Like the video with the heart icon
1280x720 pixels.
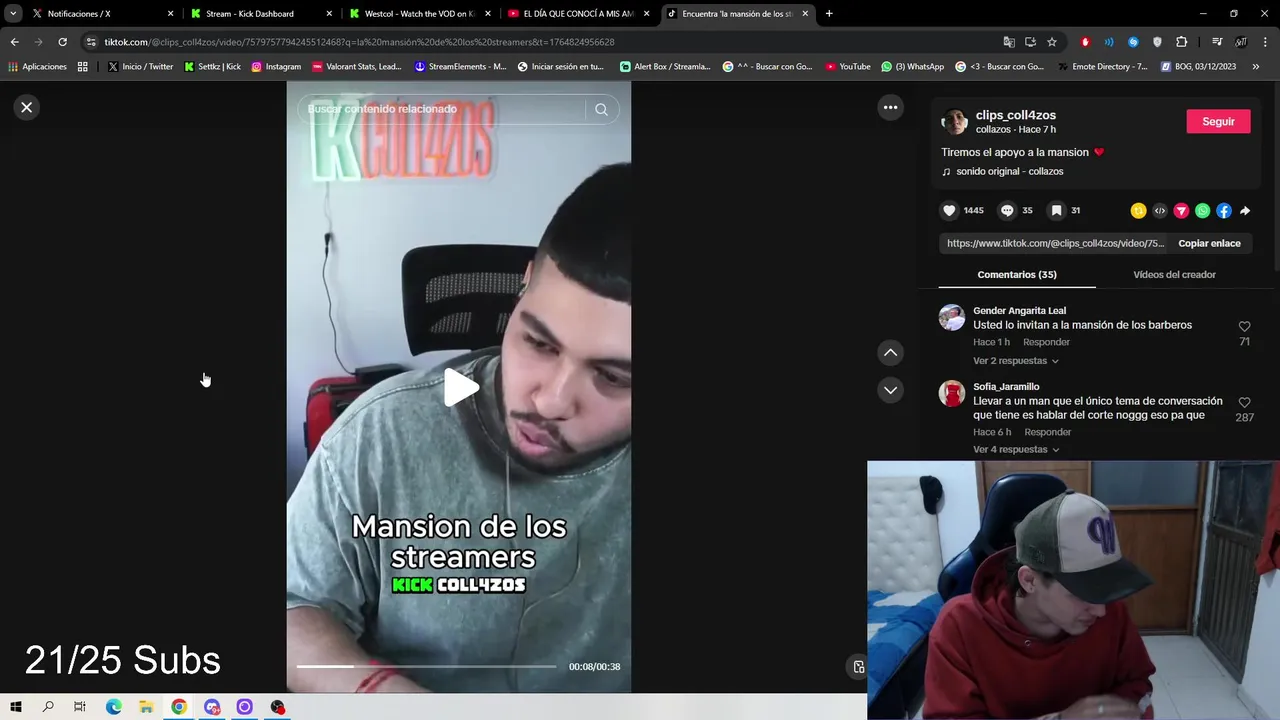[x=949, y=210]
